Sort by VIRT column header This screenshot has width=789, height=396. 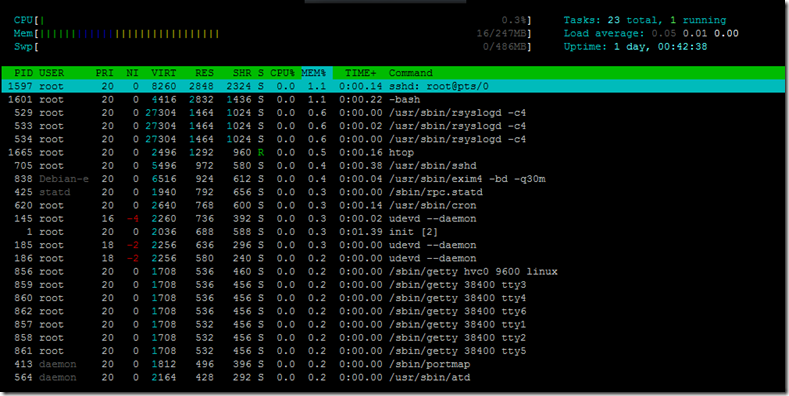click(x=164, y=73)
